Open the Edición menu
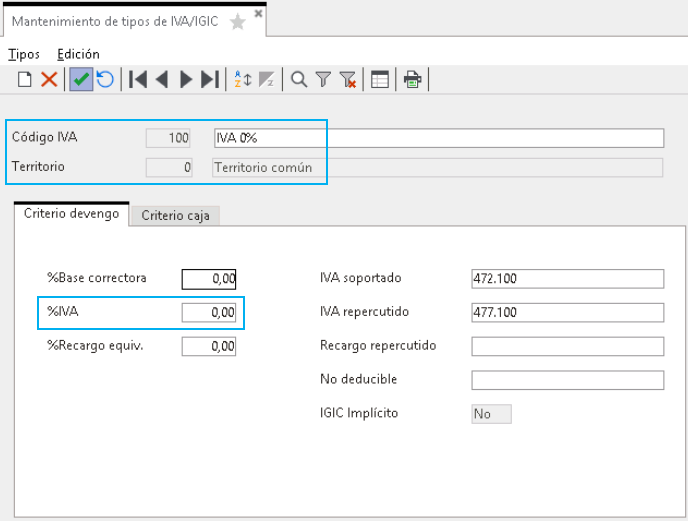Screen dimensions: 688x521 79,54
